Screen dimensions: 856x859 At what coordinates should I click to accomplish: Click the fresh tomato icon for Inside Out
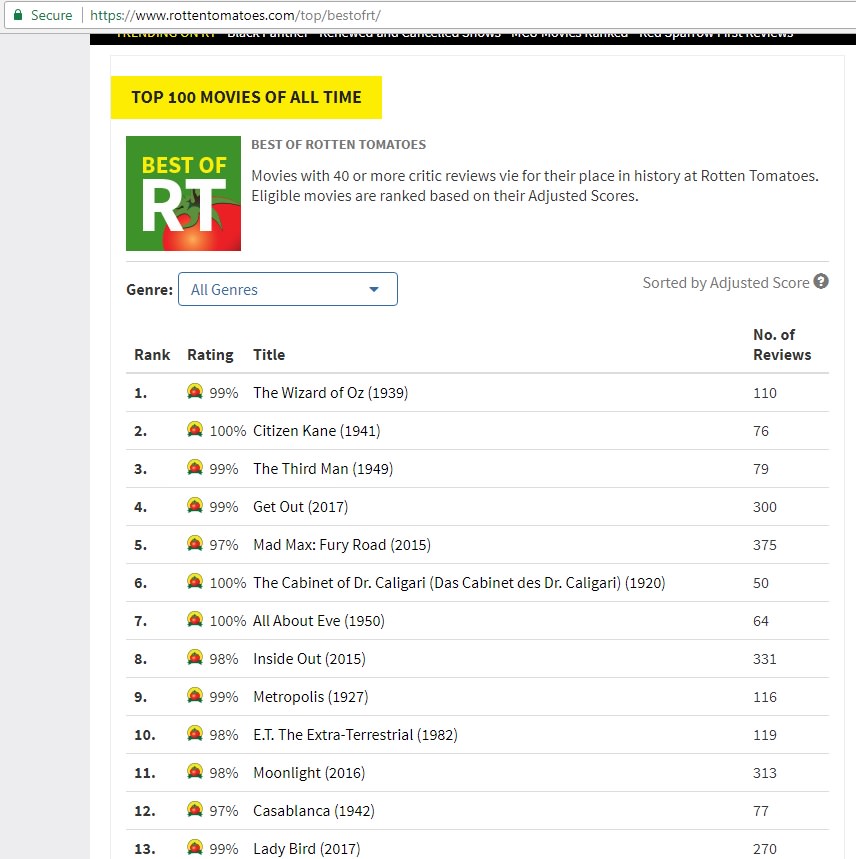(x=195, y=657)
